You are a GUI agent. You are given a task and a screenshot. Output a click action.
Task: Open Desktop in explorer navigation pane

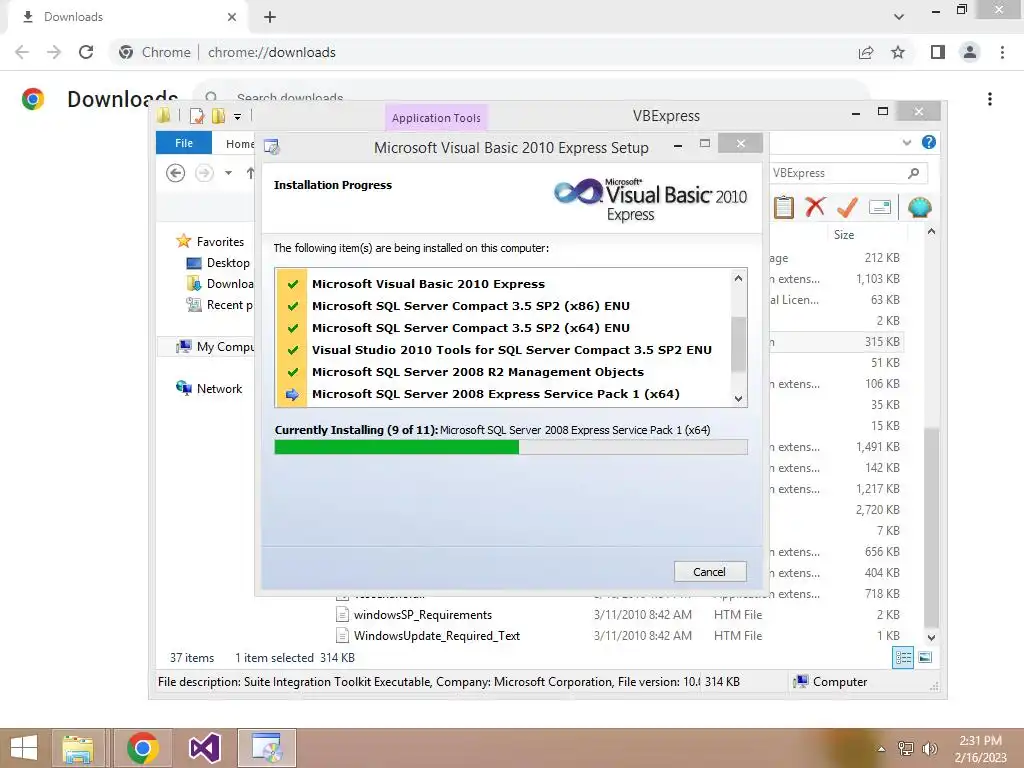pos(228,263)
